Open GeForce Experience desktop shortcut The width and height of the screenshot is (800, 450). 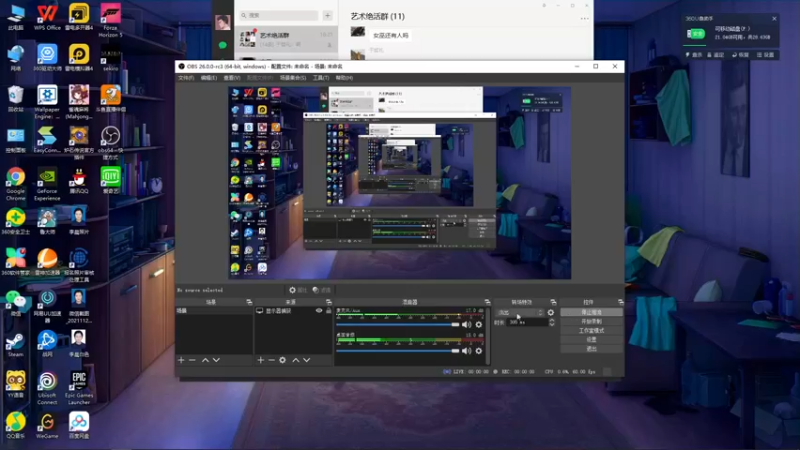coord(47,184)
